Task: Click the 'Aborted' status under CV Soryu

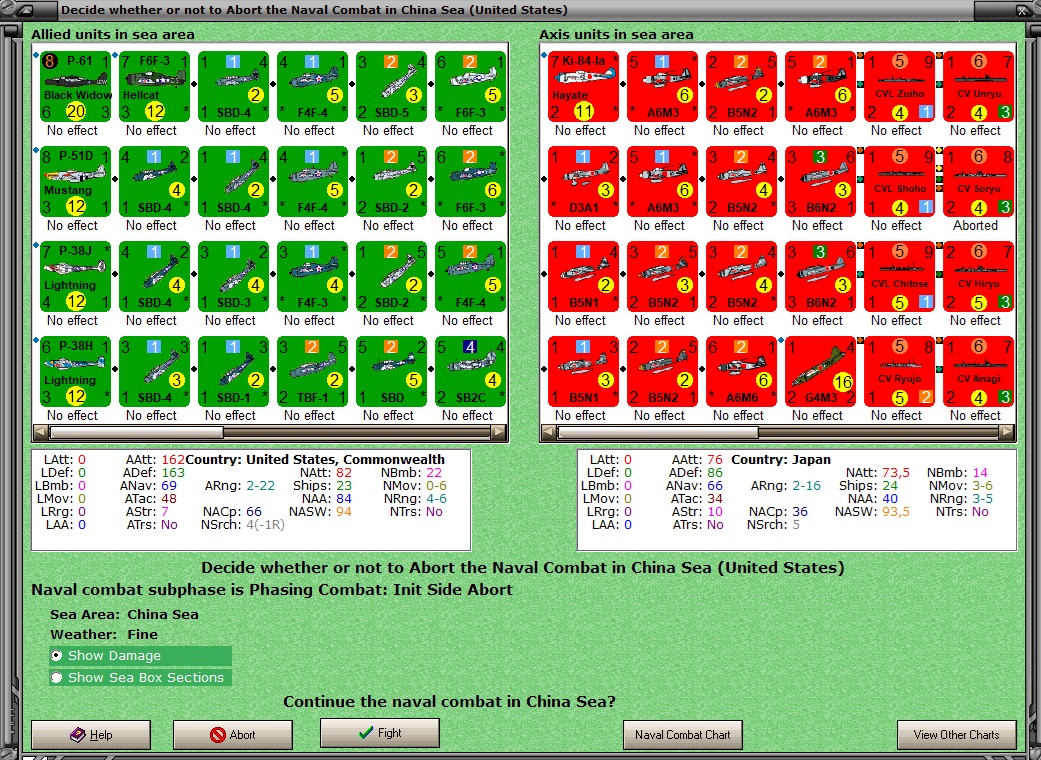Action: point(975,226)
